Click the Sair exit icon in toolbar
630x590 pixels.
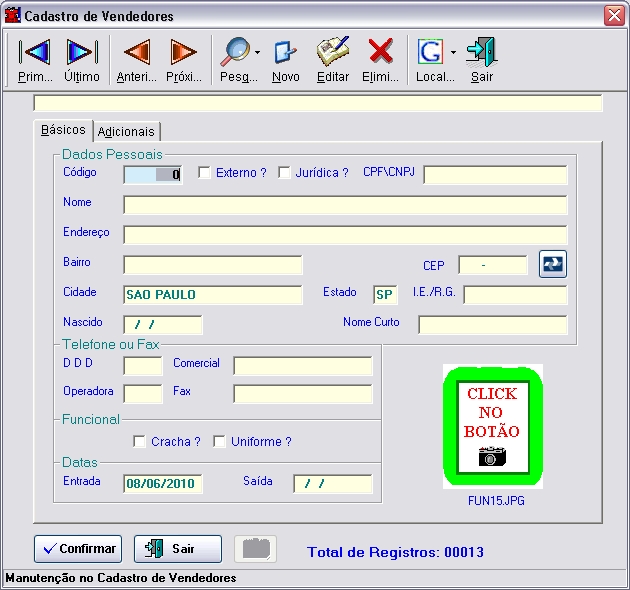point(482,59)
